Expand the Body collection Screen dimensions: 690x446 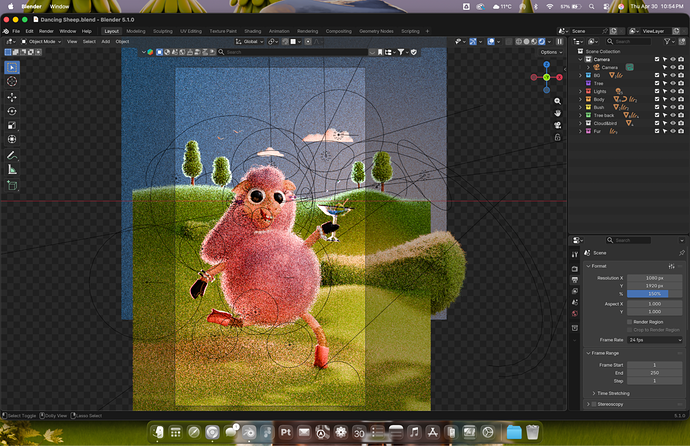click(x=580, y=99)
